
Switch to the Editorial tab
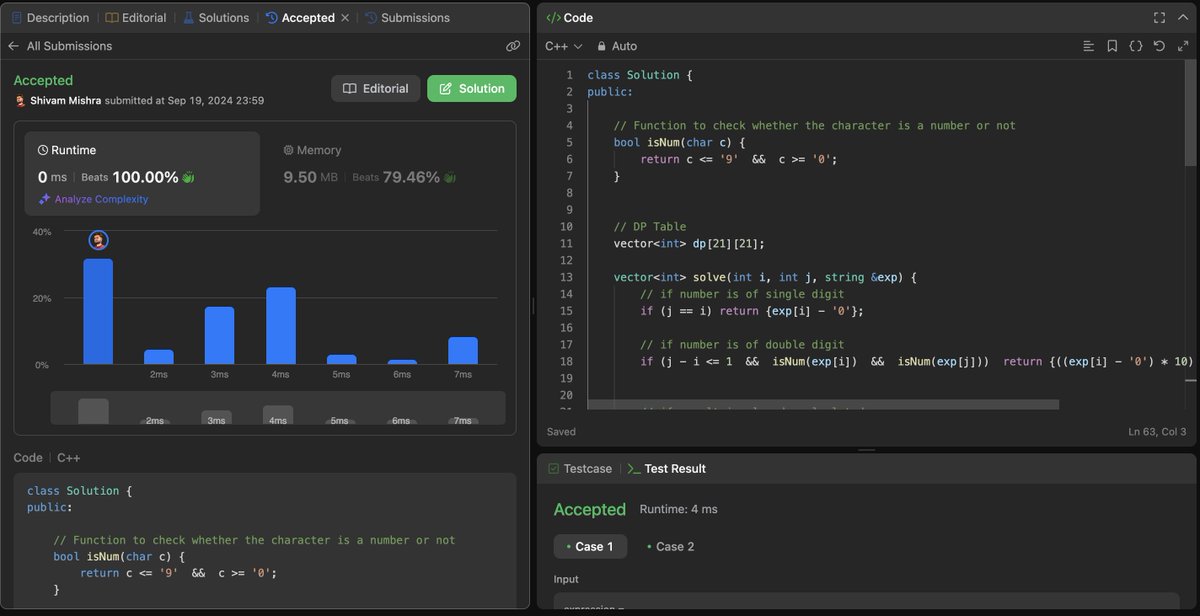[x=136, y=18]
